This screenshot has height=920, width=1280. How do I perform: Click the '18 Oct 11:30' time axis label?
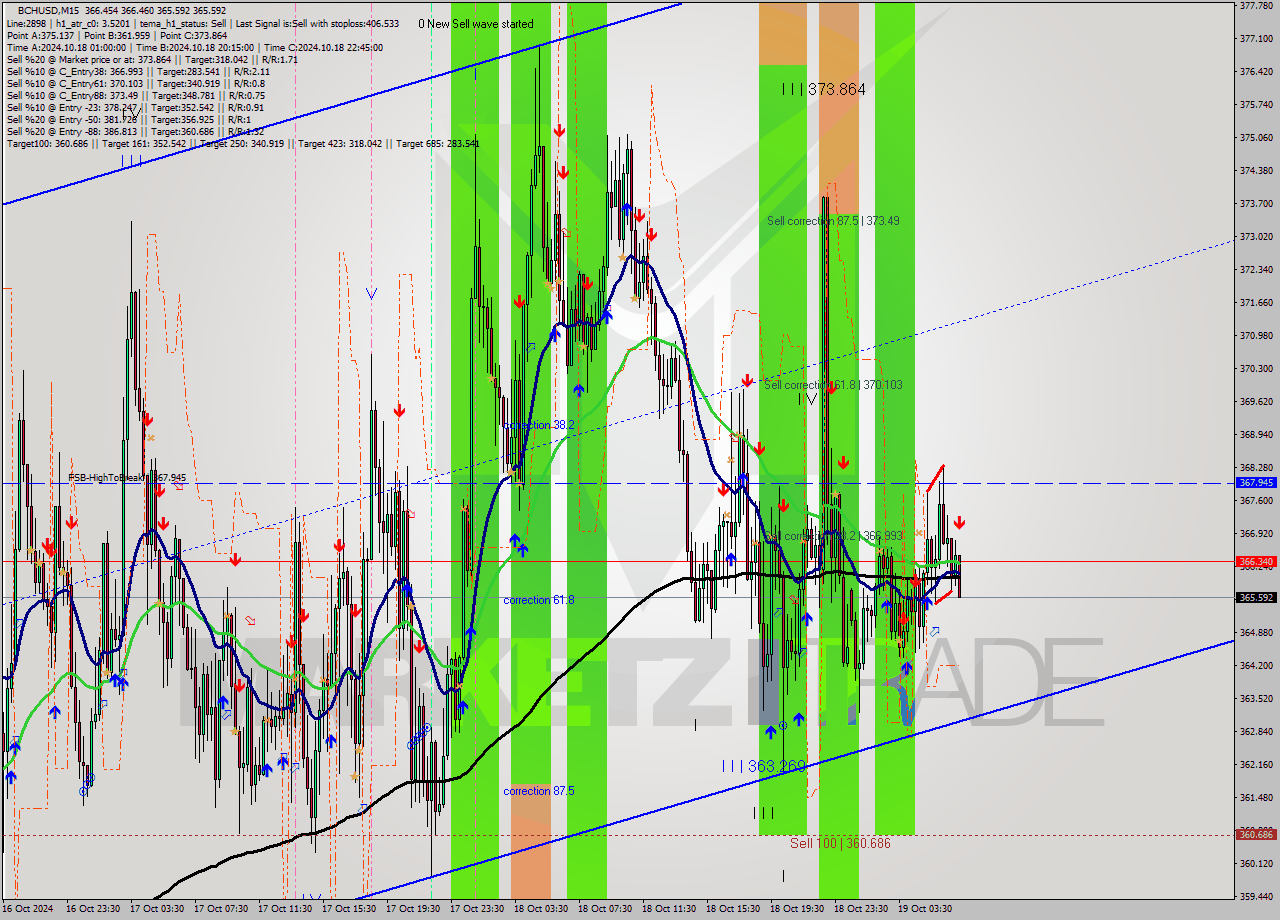[x=669, y=909]
